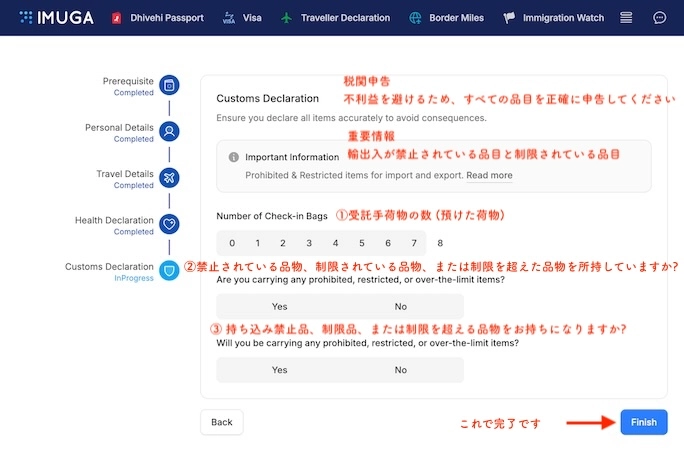Select 6 check-in bags
This screenshot has height=465, width=684.
[x=388, y=243]
